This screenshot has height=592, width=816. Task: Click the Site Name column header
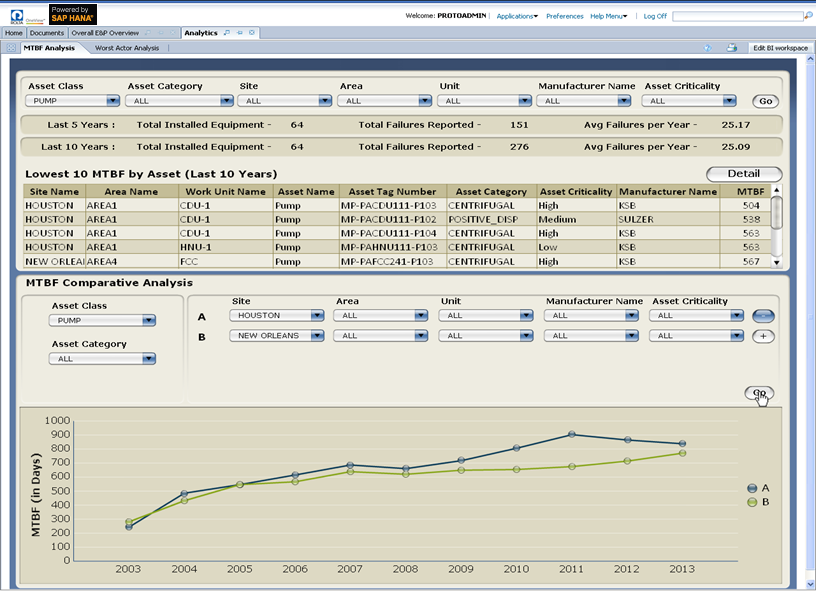(x=54, y=191)
